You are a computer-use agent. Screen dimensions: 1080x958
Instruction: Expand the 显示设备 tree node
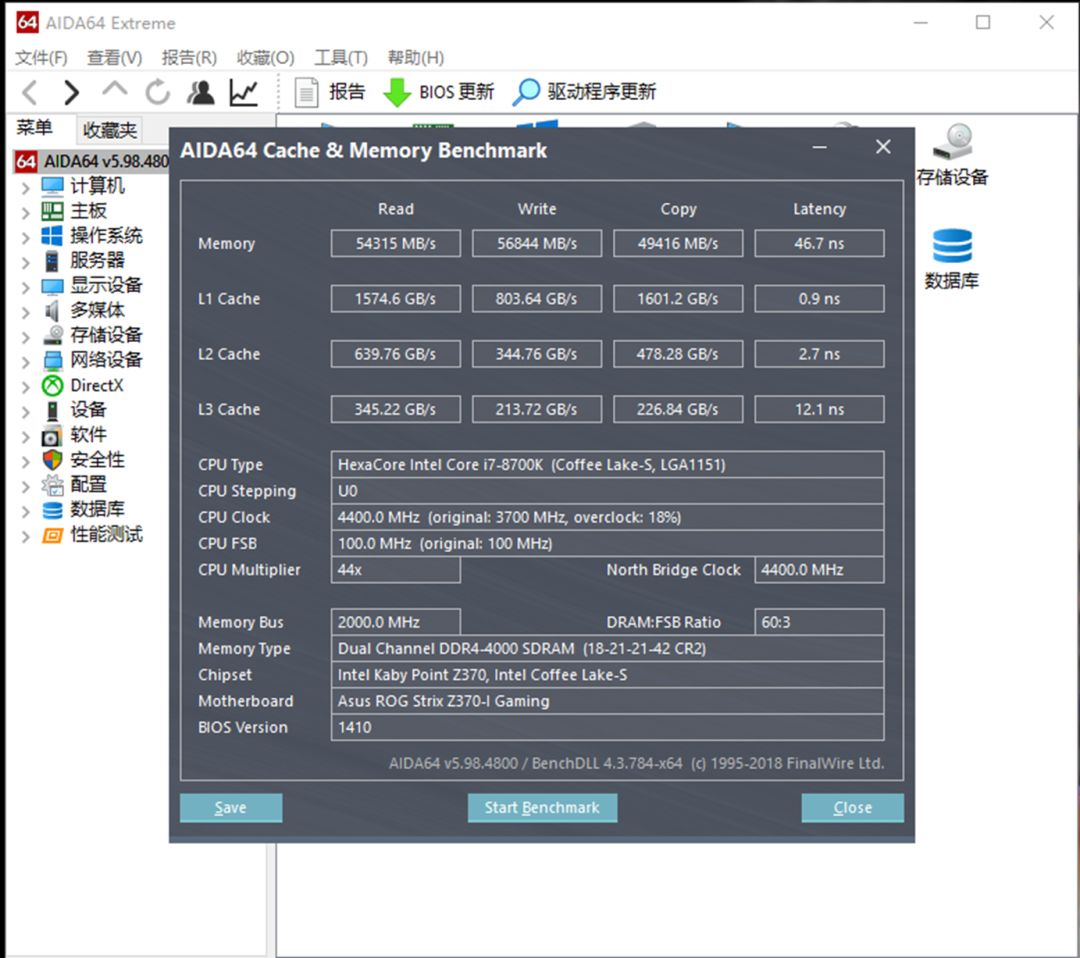25,287
